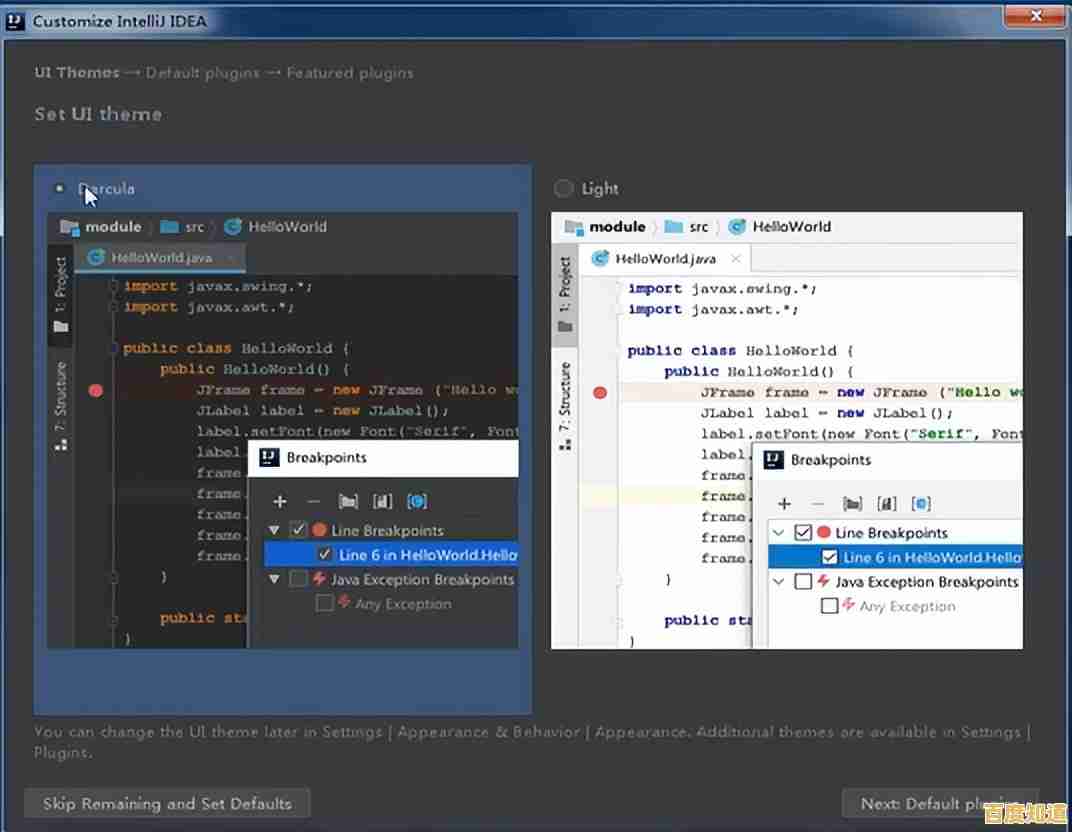This screenshot has width=1072, height=832.
Task: Collapse Line Breakpoints tree arrow in Light preview
Action: click(x=779, y=533)
